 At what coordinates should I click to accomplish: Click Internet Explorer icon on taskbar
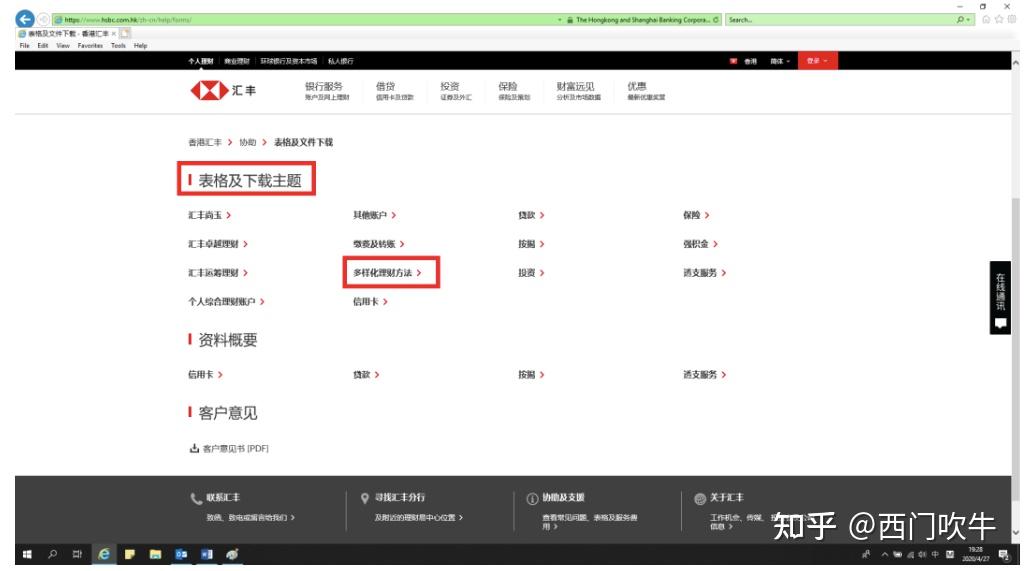(x=103, y=554)
